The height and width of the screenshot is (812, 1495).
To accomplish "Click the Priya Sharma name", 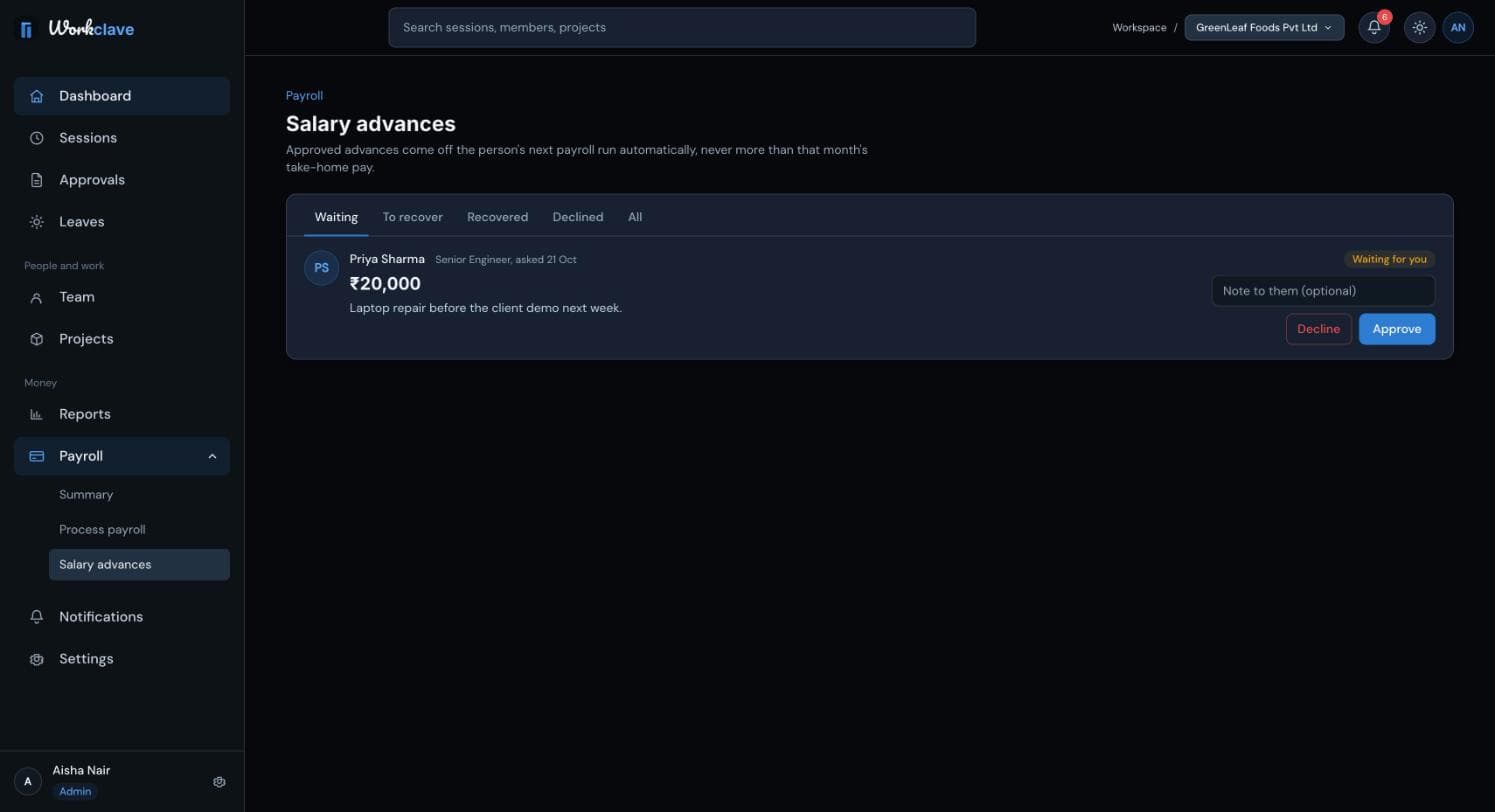I will (x=387, y=259).
